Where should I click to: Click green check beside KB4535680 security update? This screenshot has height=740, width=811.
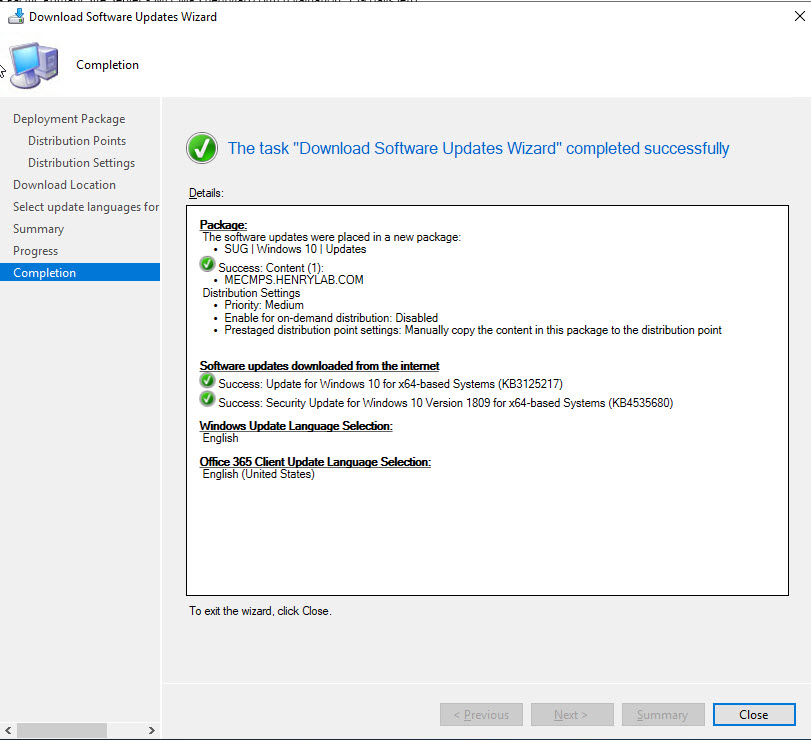tap(207, 399)
